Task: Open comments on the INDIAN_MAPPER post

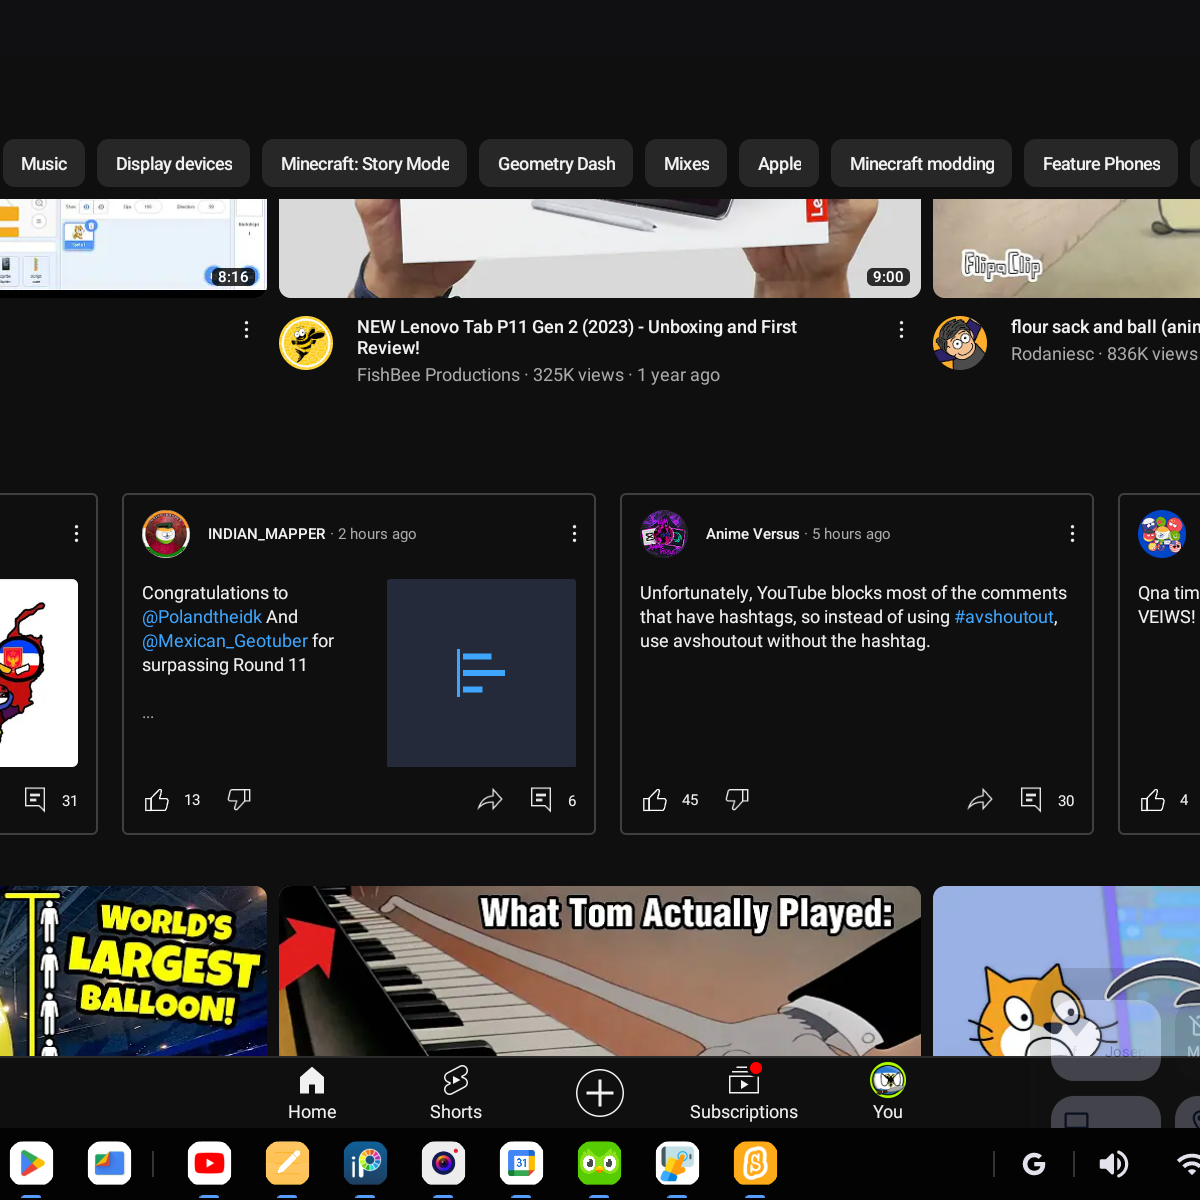Action: [542, 800]
